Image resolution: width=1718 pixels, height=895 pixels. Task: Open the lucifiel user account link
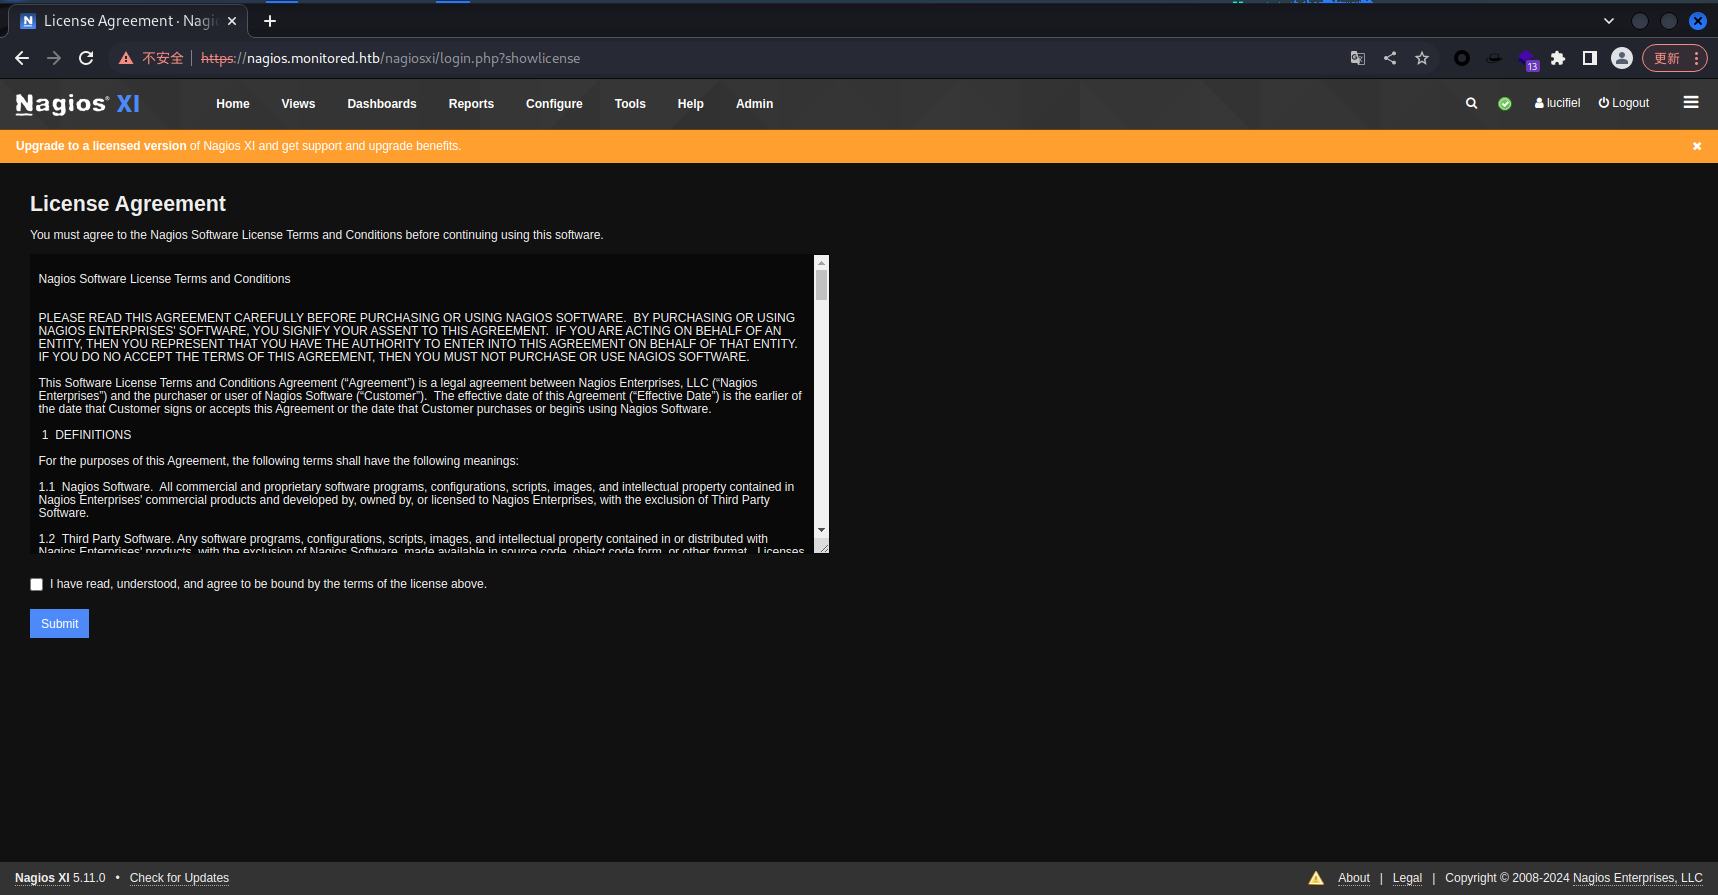click(x=1558, y=103)
